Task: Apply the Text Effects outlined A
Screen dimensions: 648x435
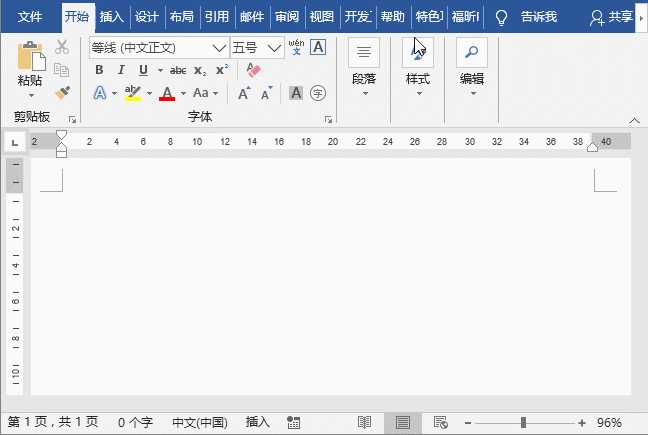Action: pyautogui.click(x=100, y=93)
